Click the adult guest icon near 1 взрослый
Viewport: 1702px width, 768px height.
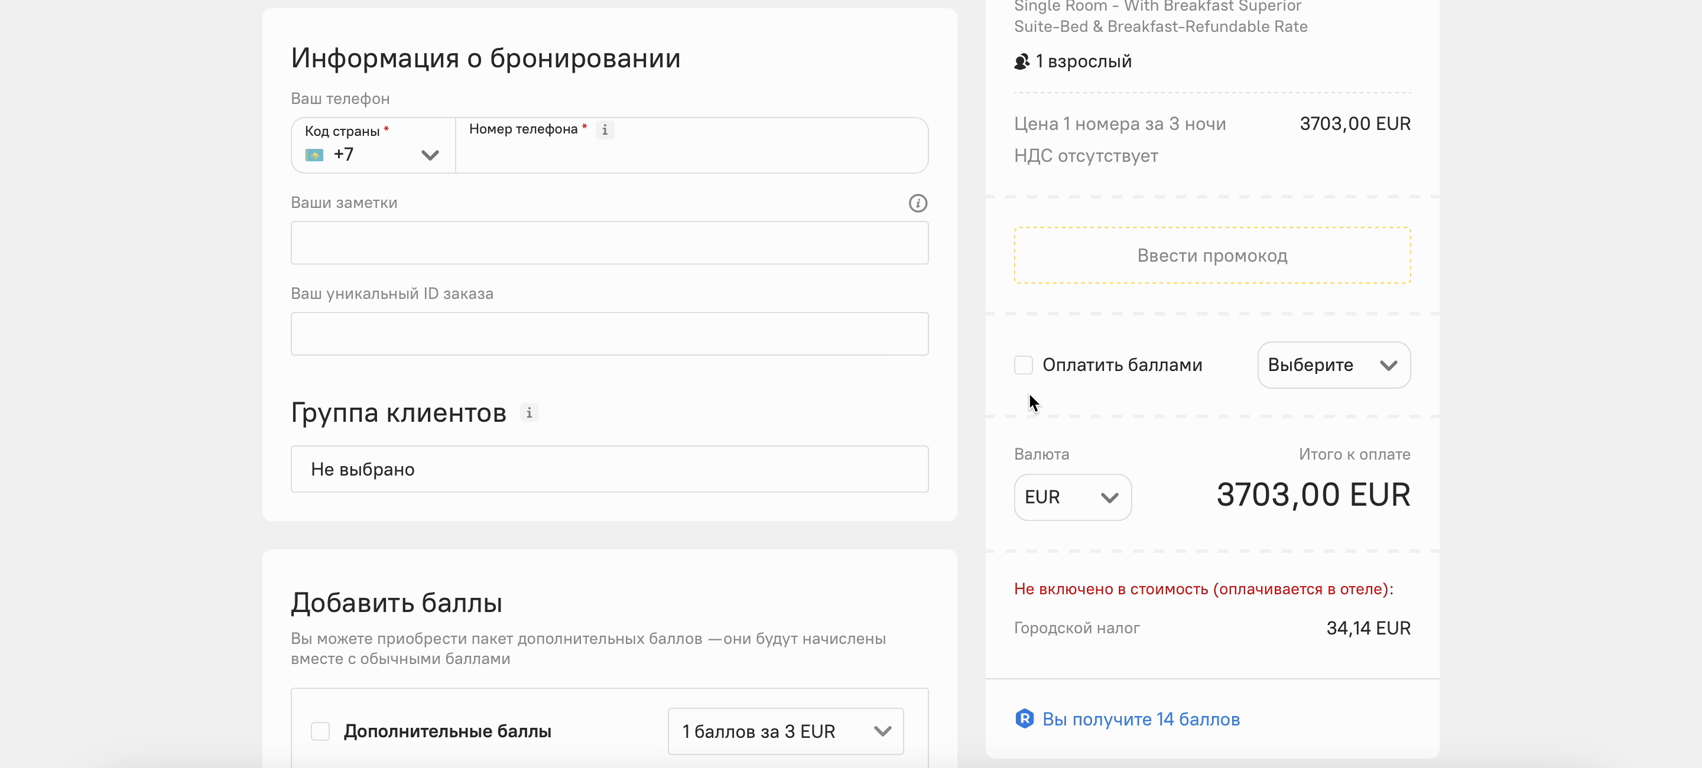(x=1021, y=62)
